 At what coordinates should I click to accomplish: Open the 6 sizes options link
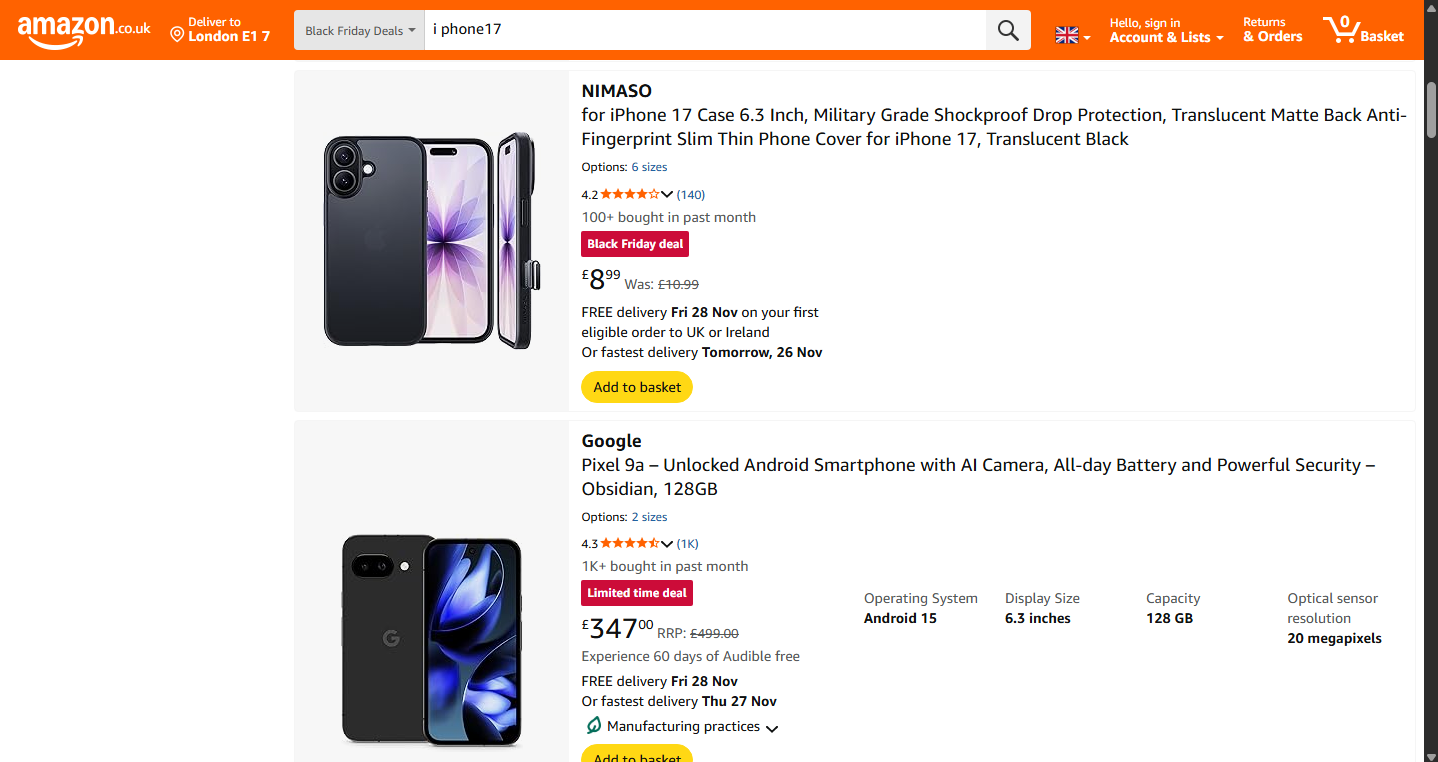[x=649, y=167]
